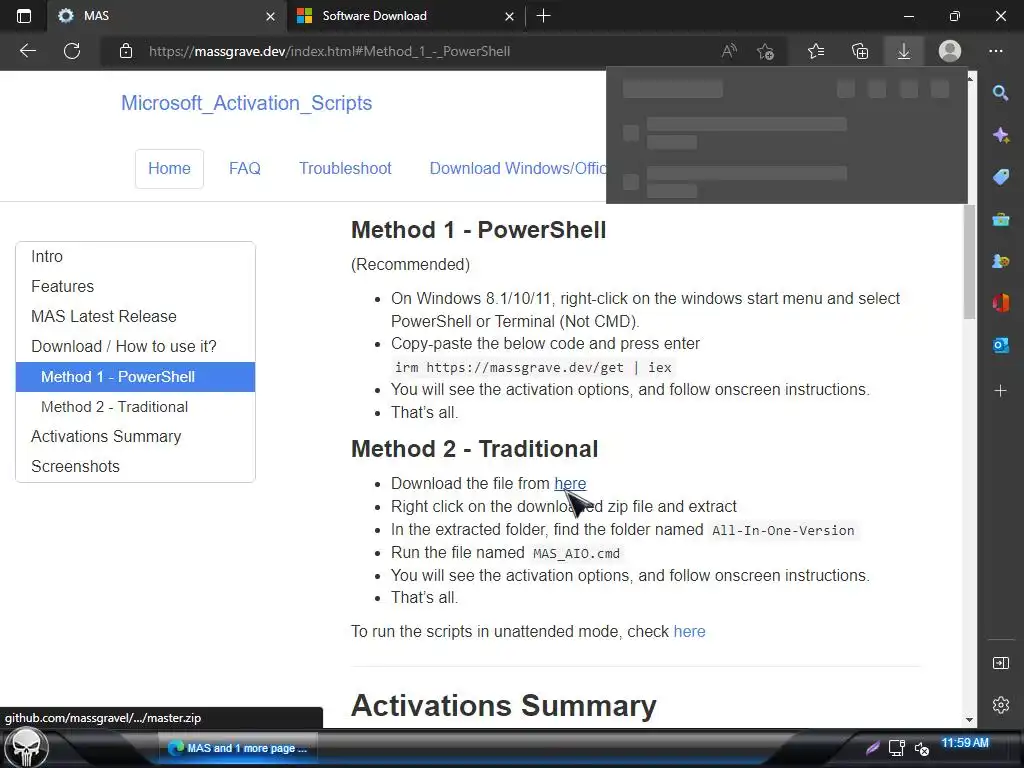Open the Home navigation item
This screenshot has width=1024, height=768.
point(169,168)
